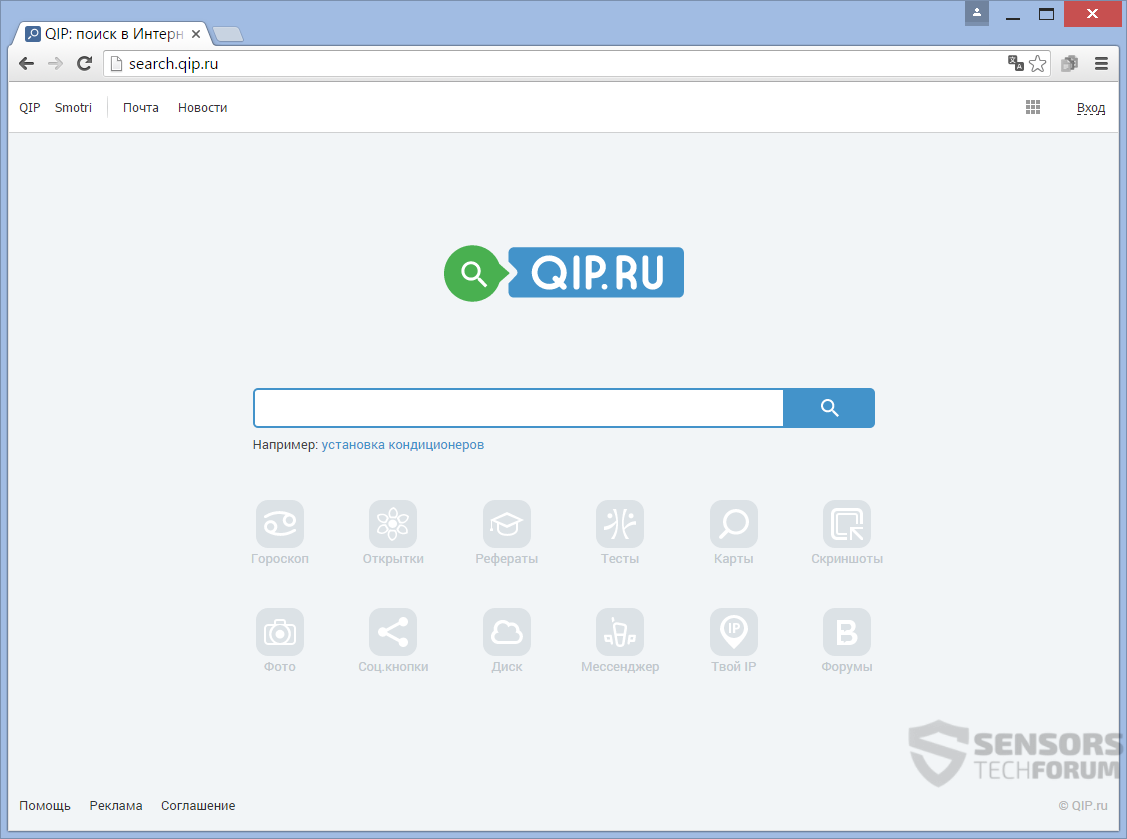Open the Рефераты graduation cap icon

(x=507, y=523)
